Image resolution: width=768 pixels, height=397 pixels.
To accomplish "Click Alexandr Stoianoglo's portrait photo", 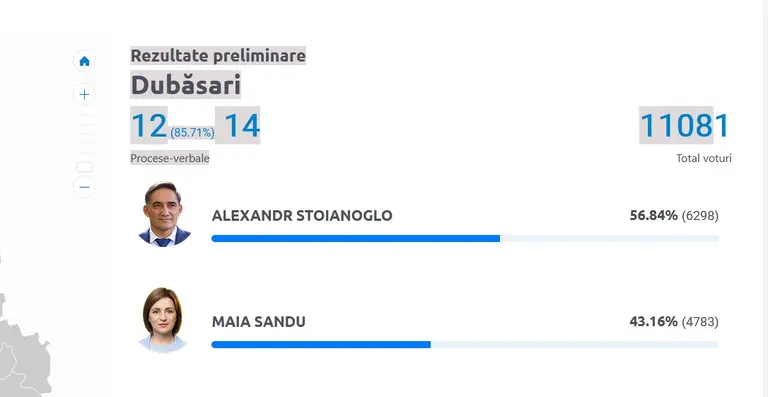I will [x=164, y=214].
